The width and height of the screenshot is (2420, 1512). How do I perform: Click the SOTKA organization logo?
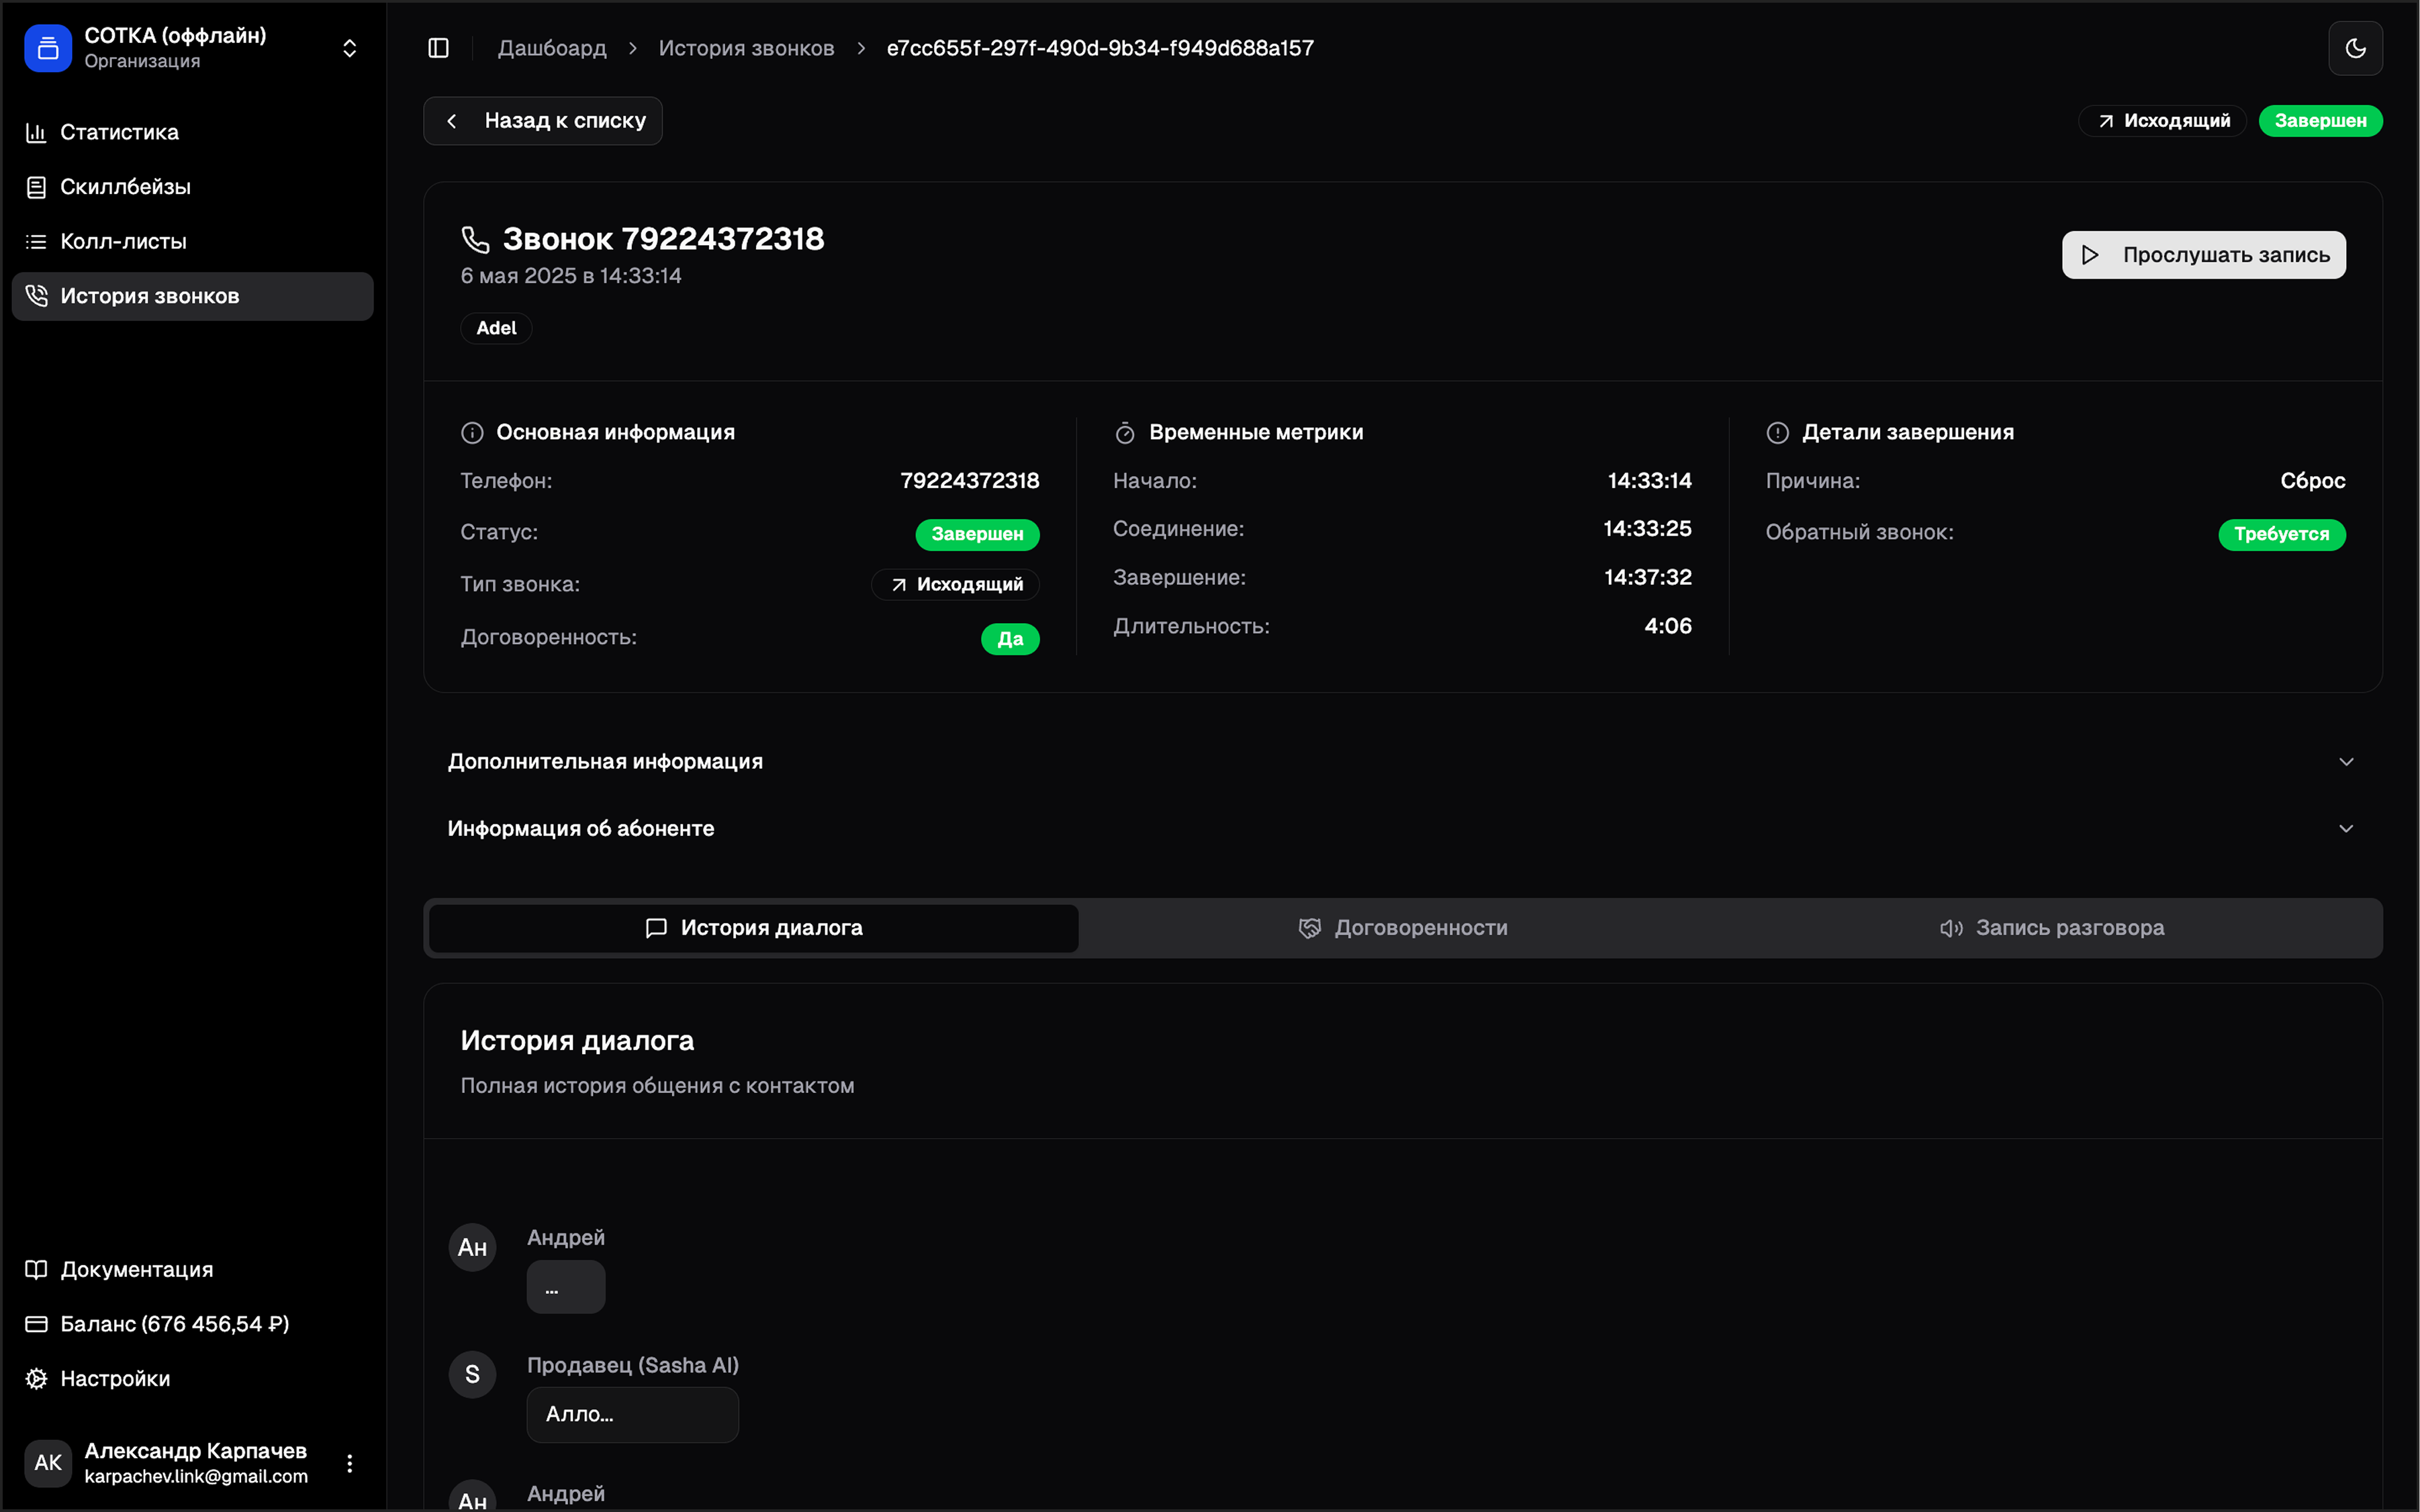48,48
